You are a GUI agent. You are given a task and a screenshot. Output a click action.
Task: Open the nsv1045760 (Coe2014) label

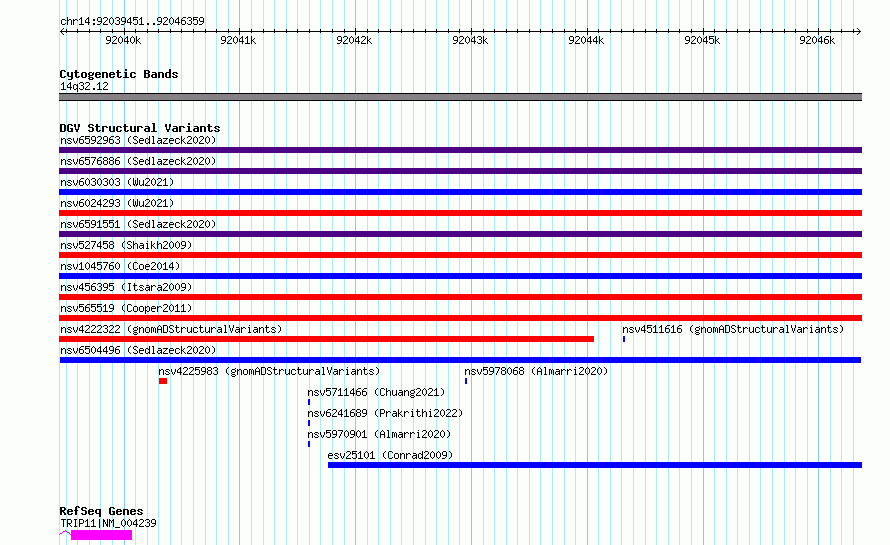click(x=120, y=266)
